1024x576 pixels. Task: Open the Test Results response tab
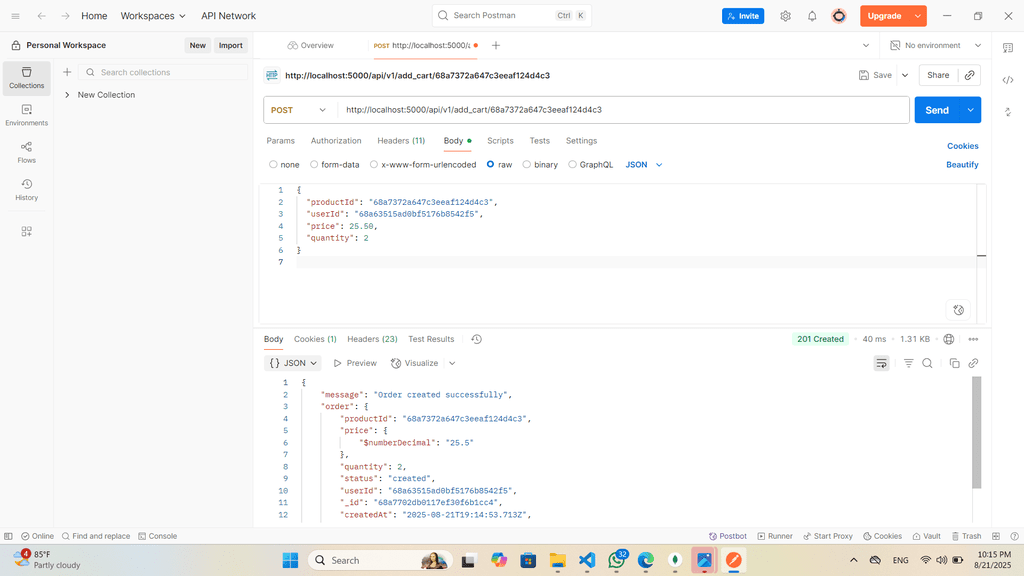click(x=431, y=339)
